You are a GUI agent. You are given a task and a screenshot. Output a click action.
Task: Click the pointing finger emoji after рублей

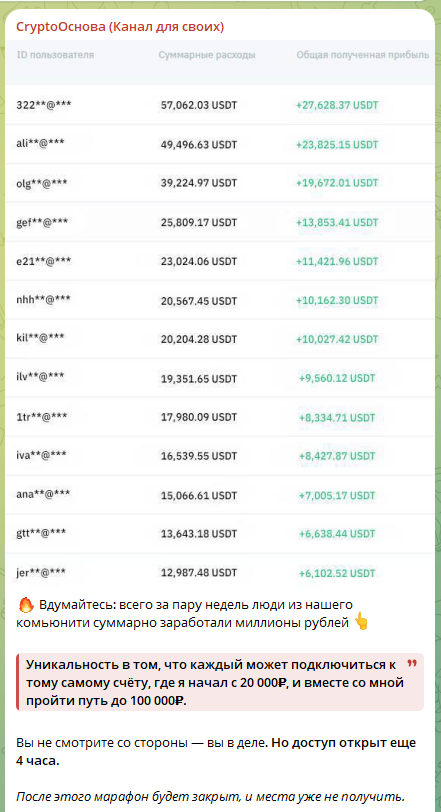361,623
